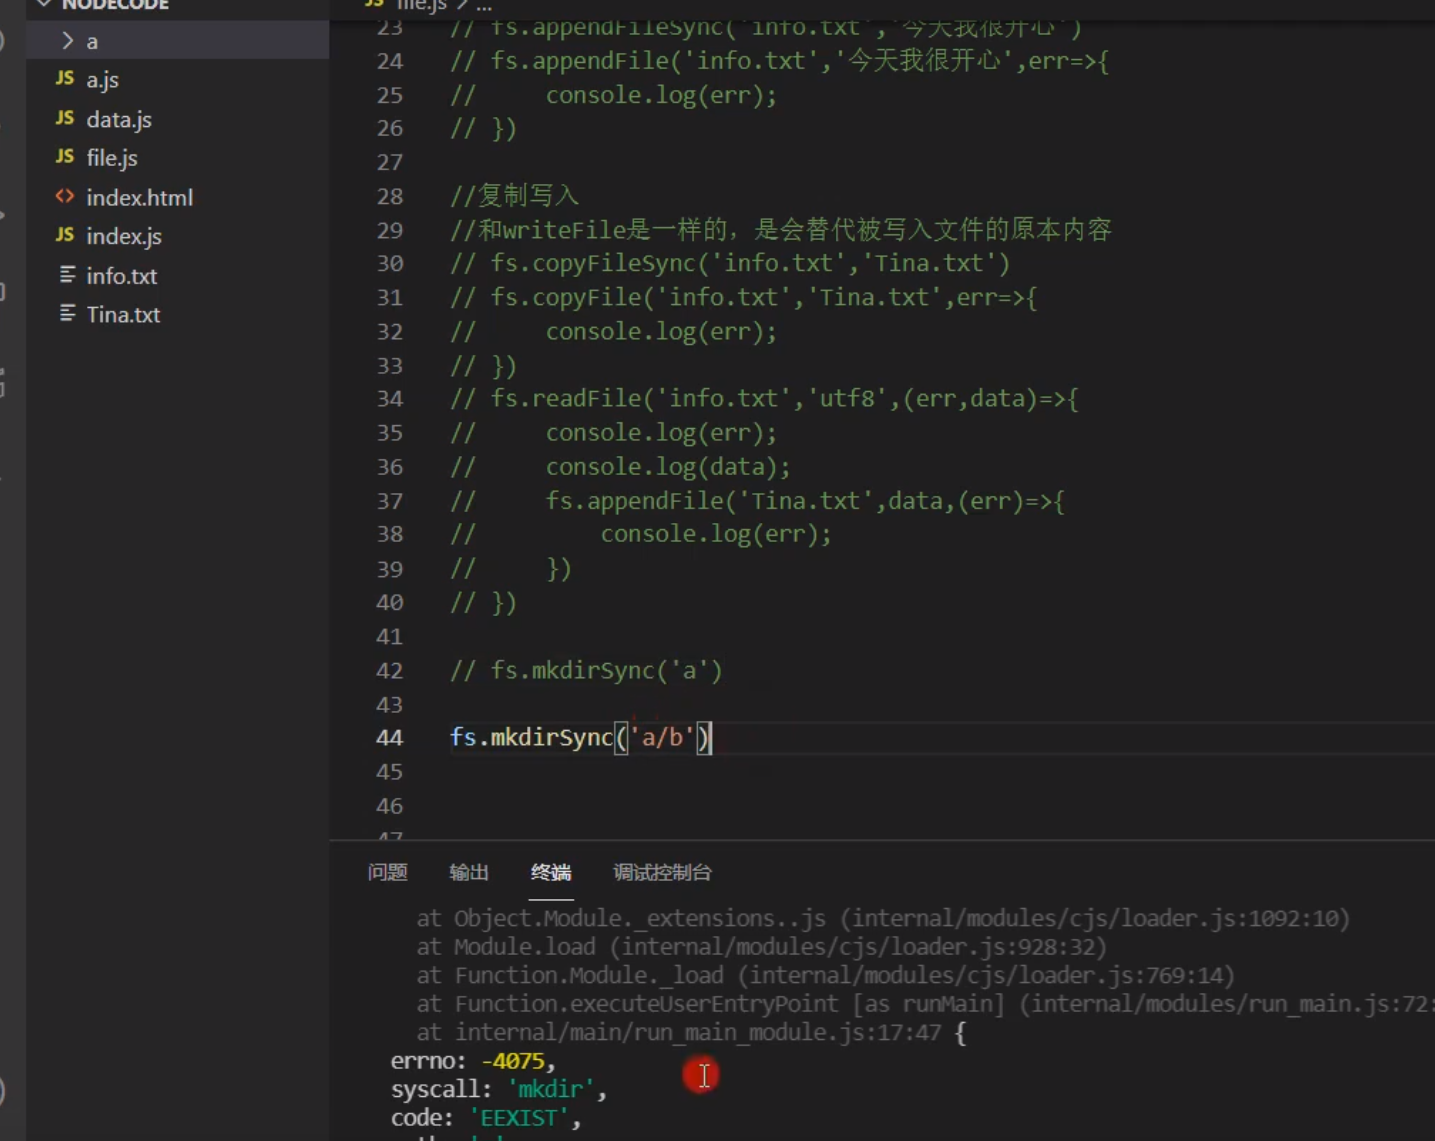Click the commented fs.mkdirSync('a') line
The image size is (1435, 1141).
click(586, 670)
